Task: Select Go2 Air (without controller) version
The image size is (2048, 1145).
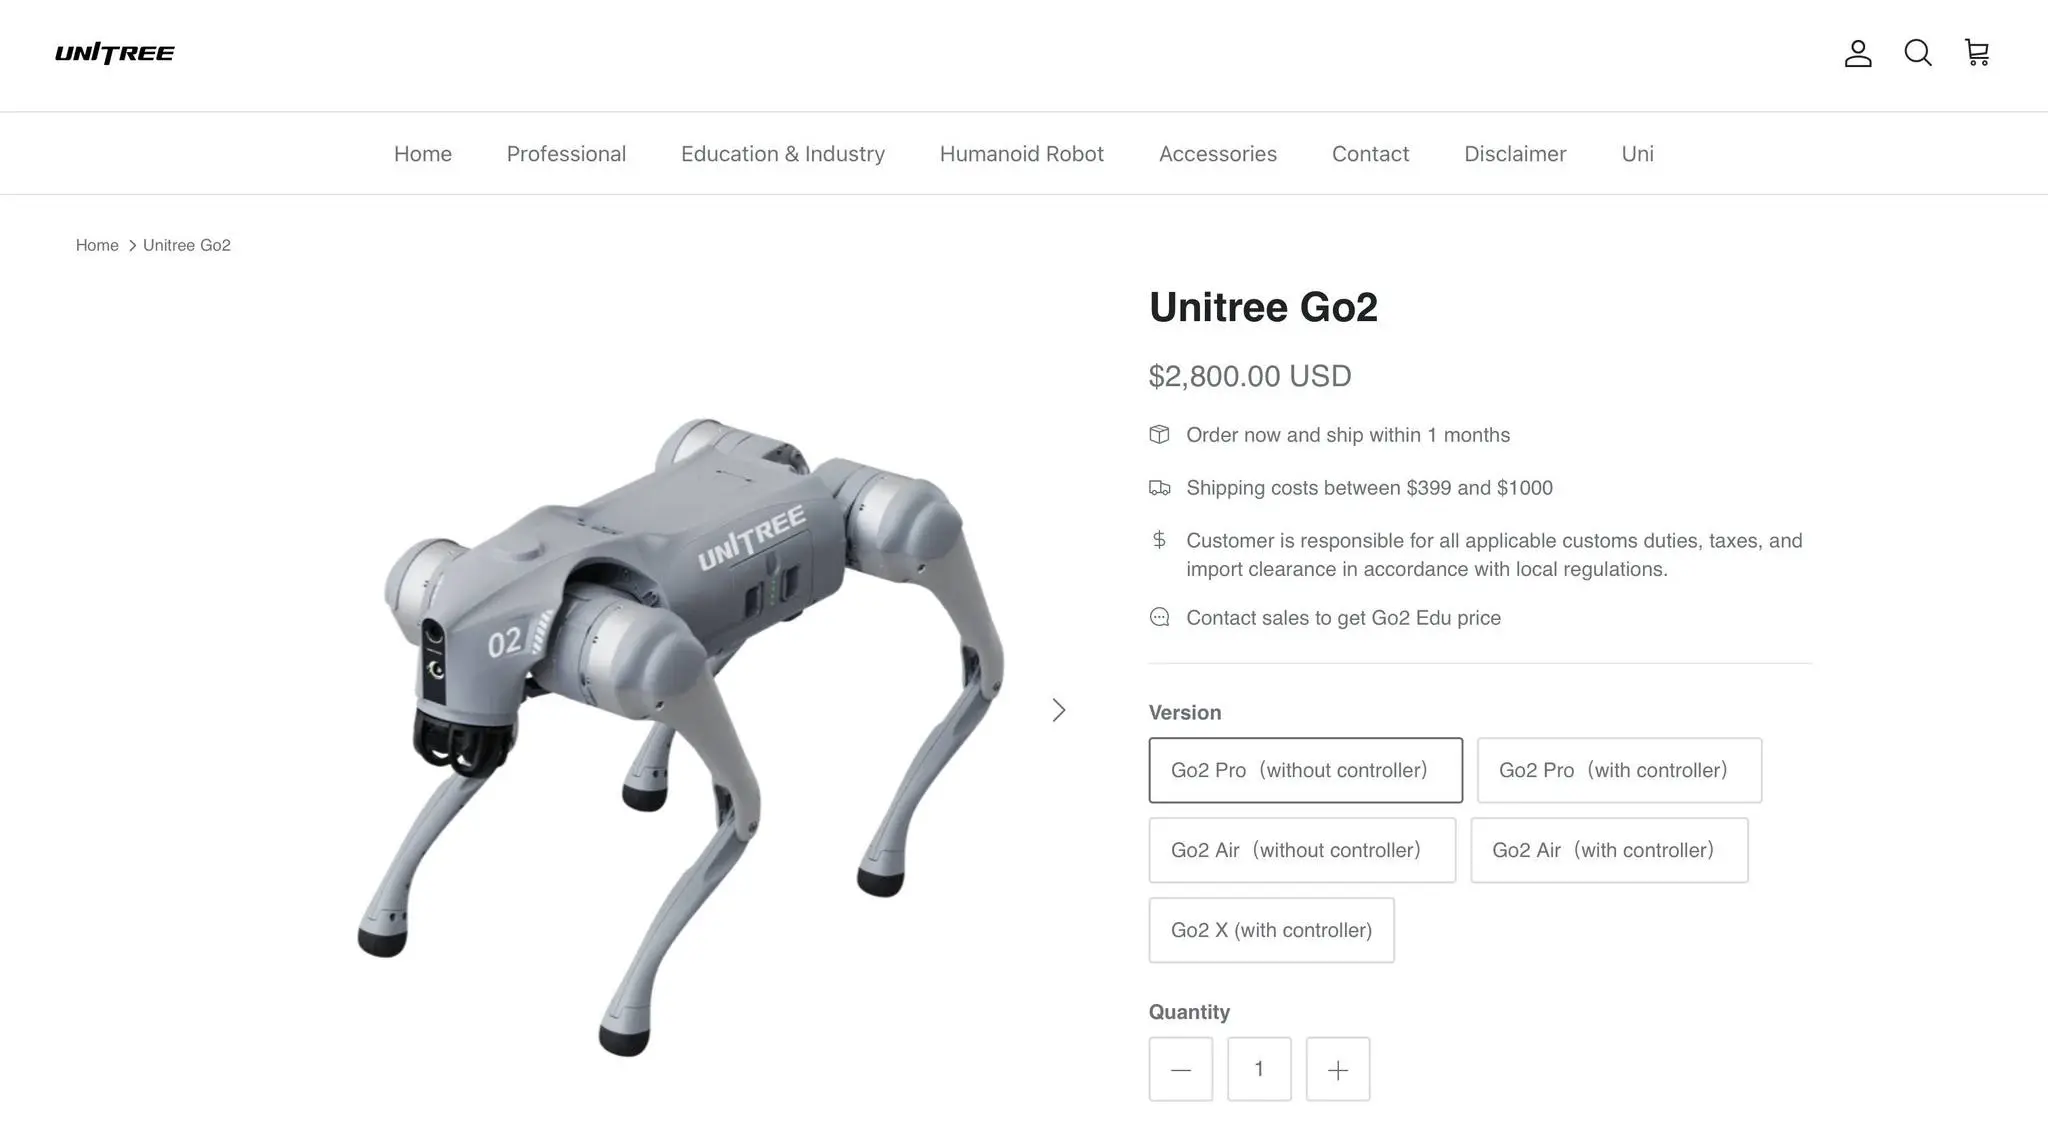Action: click(1302, 850)
